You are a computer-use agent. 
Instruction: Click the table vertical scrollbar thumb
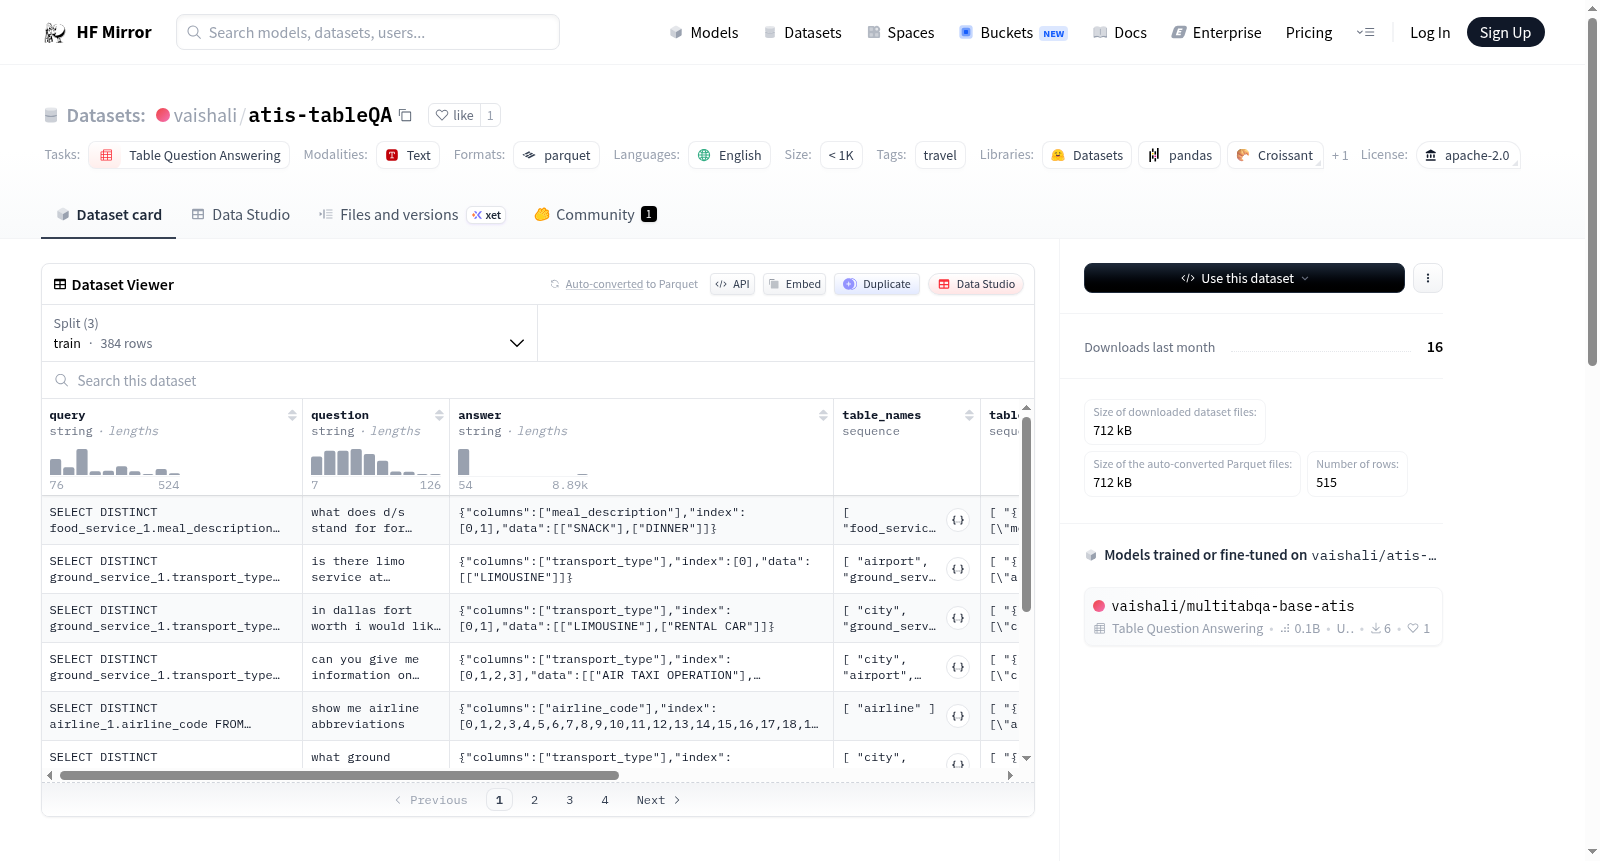pyautogui.click(x=1026, y=514)
